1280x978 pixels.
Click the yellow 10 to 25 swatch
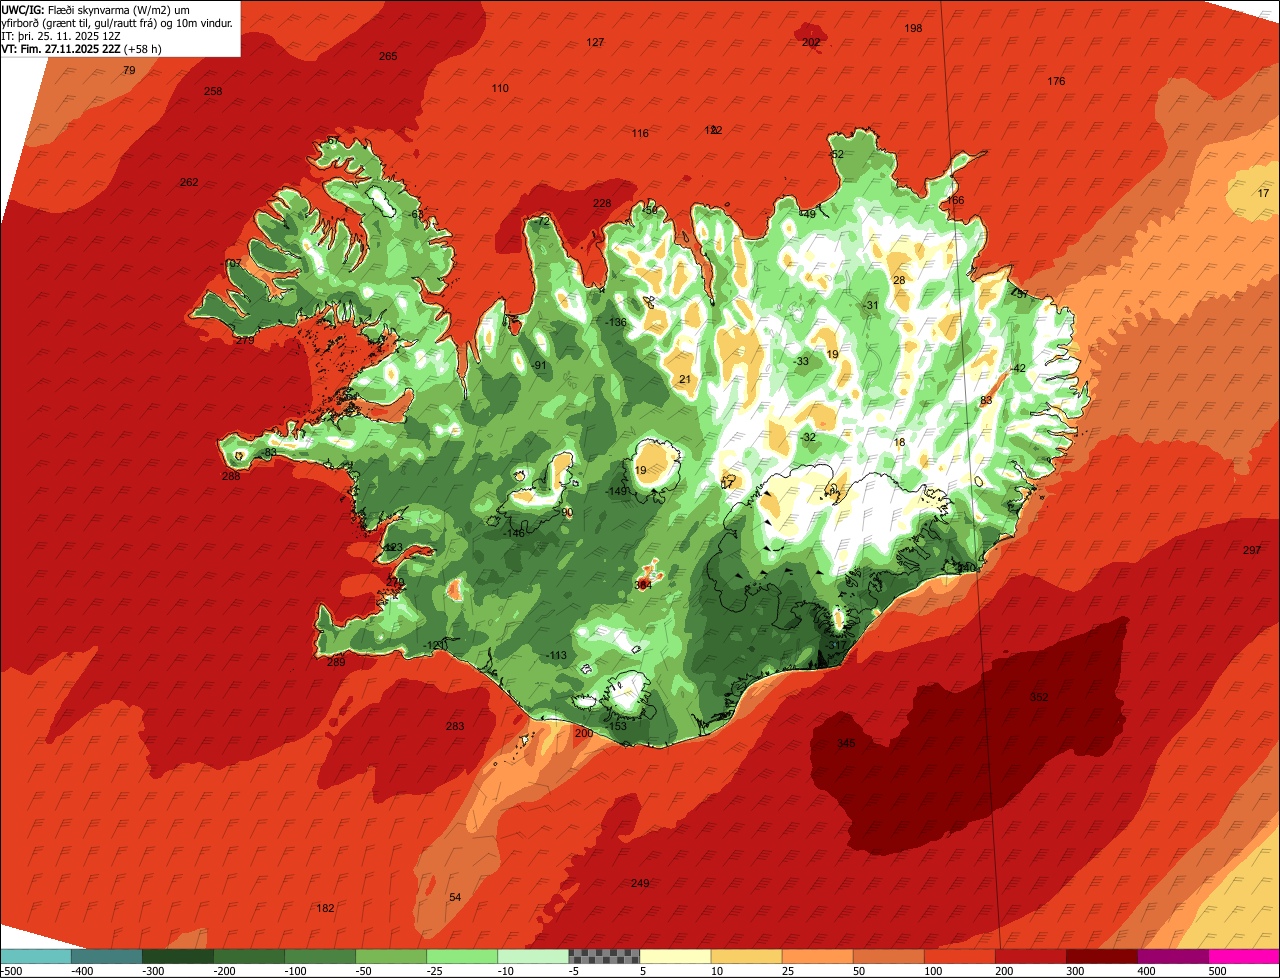point(746,957)
